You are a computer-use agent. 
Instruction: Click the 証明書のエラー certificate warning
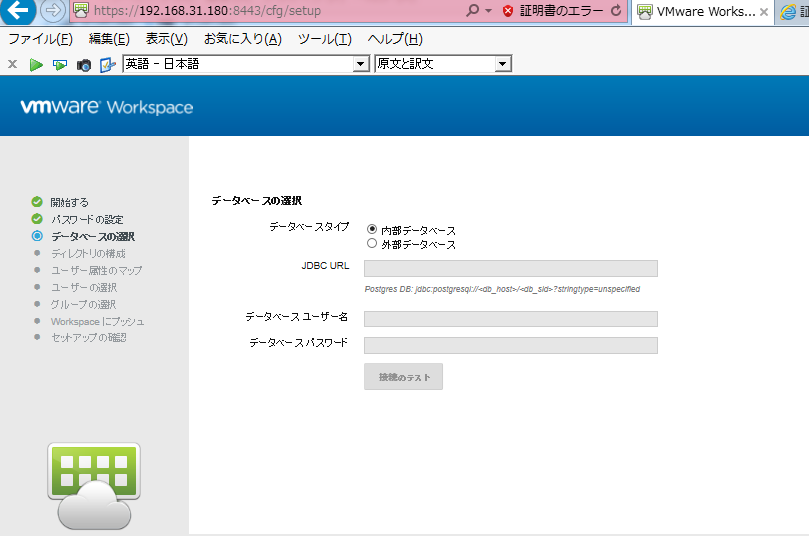(x=551, y=11)
